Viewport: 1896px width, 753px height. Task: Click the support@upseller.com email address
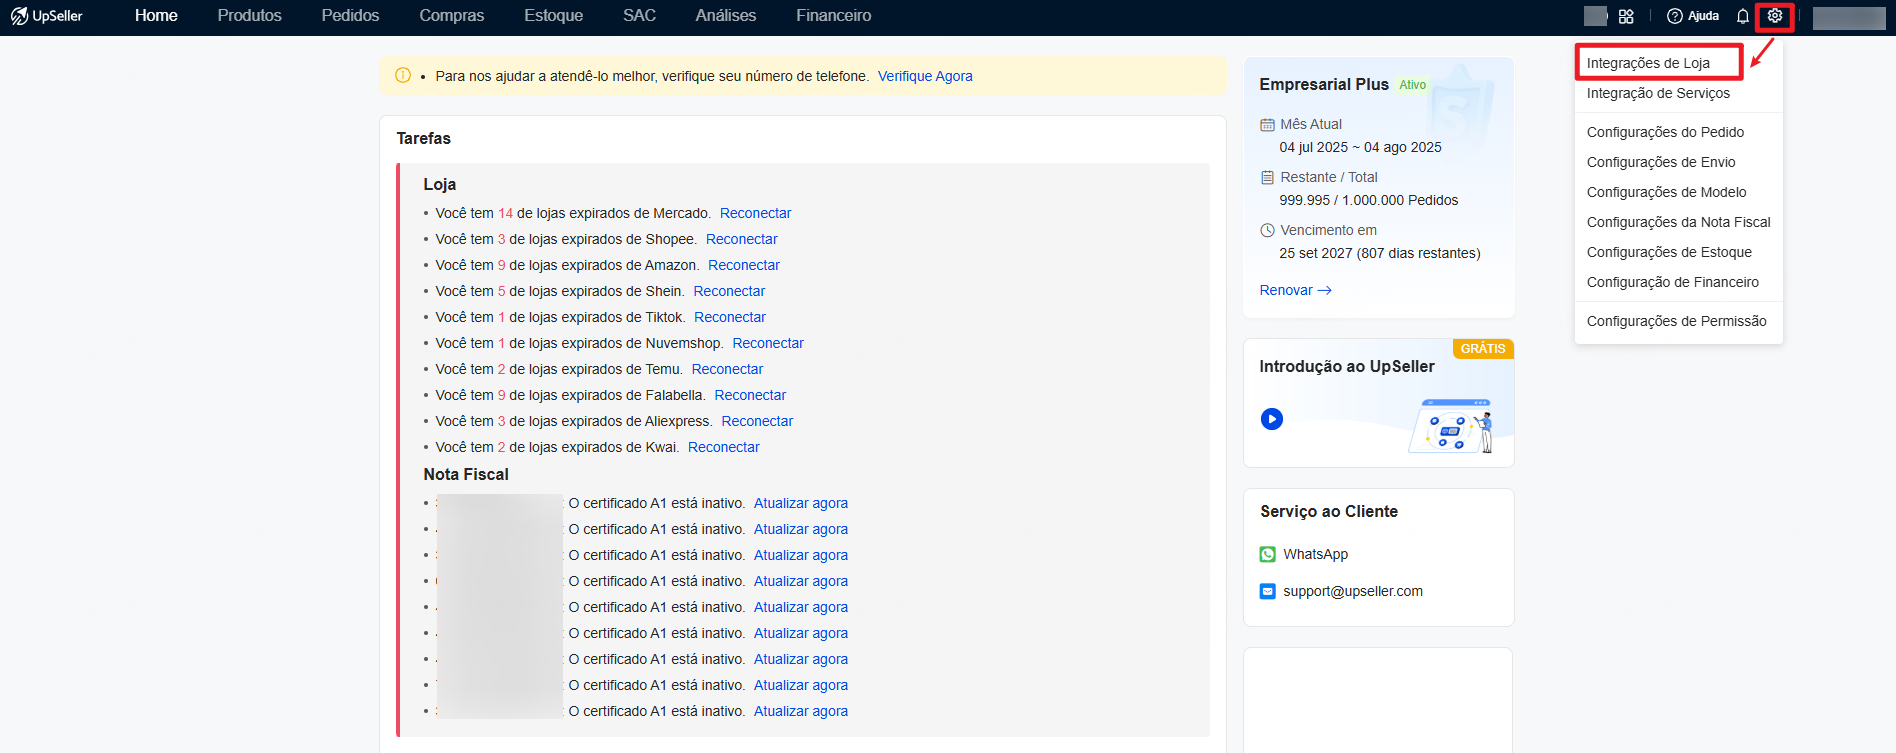tap(1353, 591)
